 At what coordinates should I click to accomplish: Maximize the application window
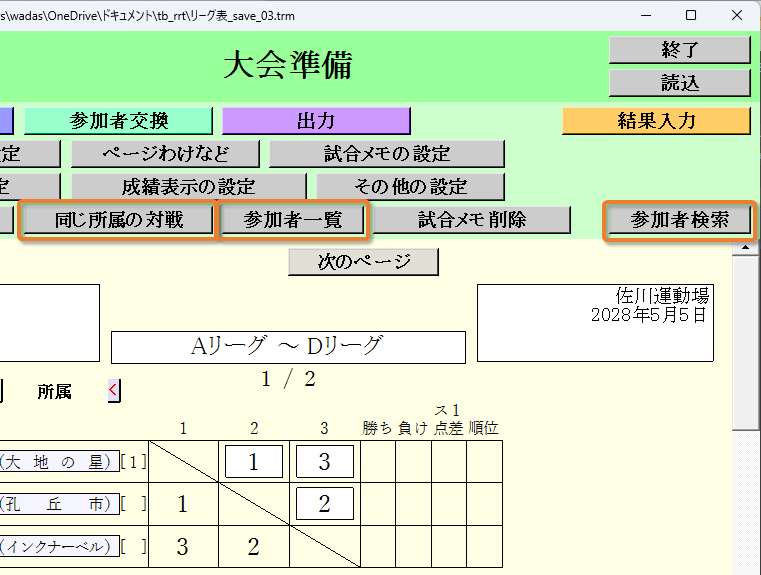[x=691, y=16]
